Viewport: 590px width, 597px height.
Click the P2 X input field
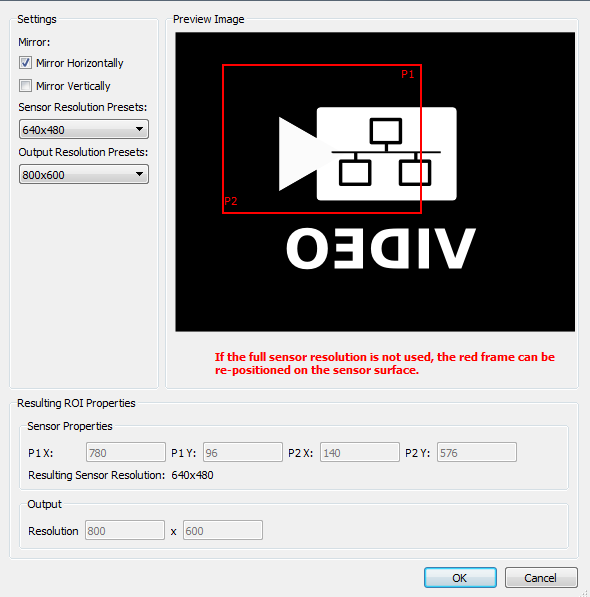click(360, 452)
